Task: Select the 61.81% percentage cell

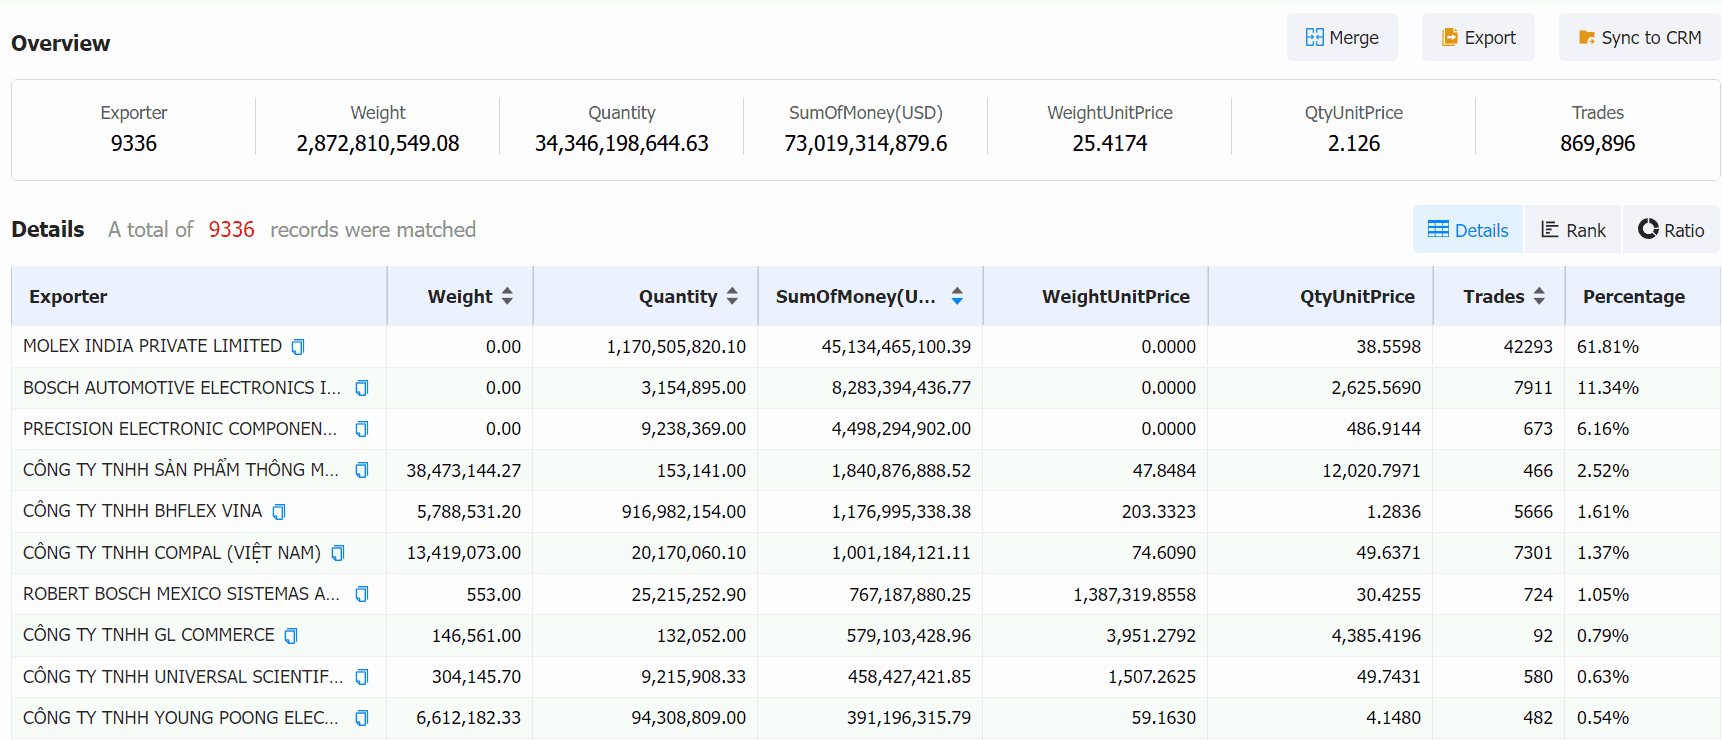Action: coord(1608,347)
